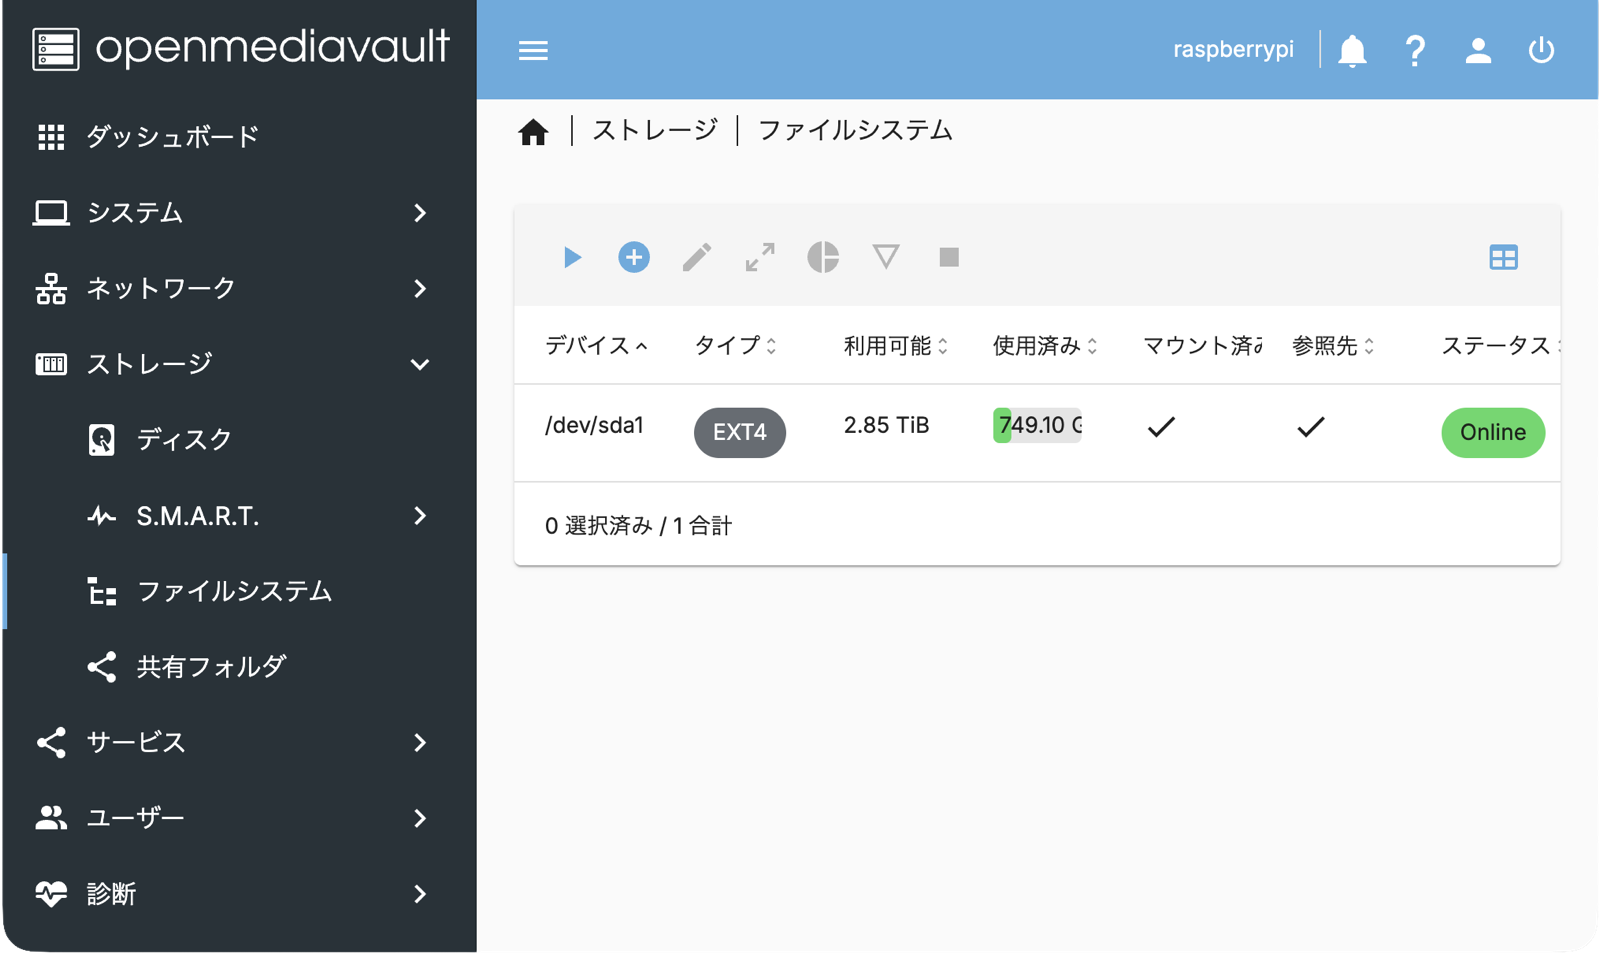Screen dimensions: 1600x954
Task: Click the ストレージ breadcrumb link
Action: [655, 131]
